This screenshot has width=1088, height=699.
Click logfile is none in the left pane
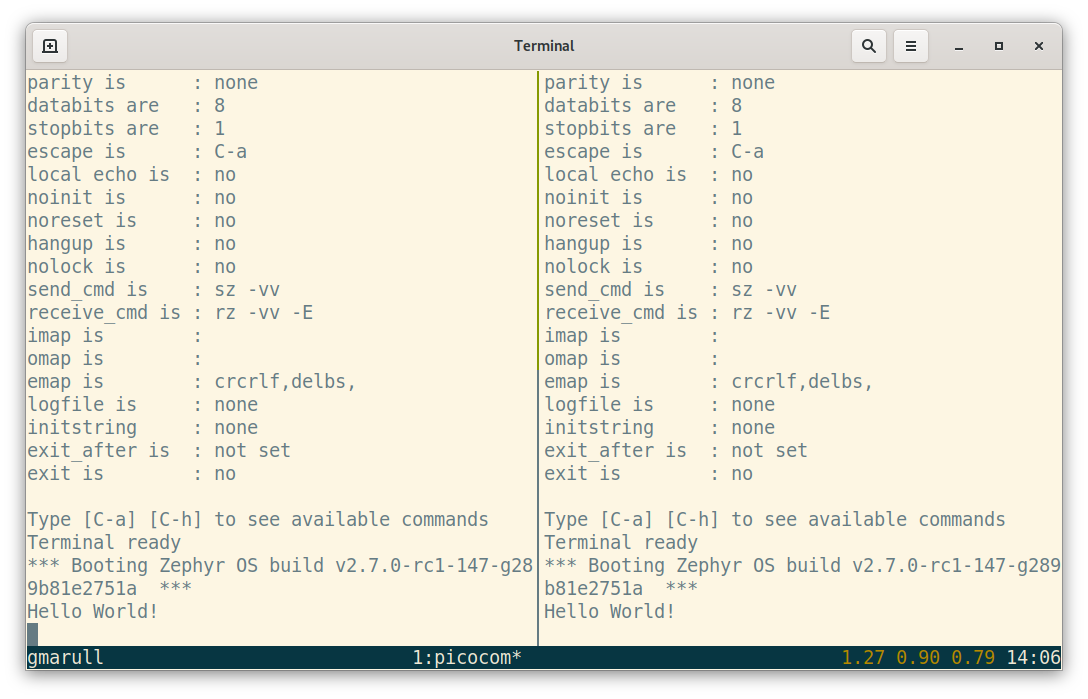140,404
